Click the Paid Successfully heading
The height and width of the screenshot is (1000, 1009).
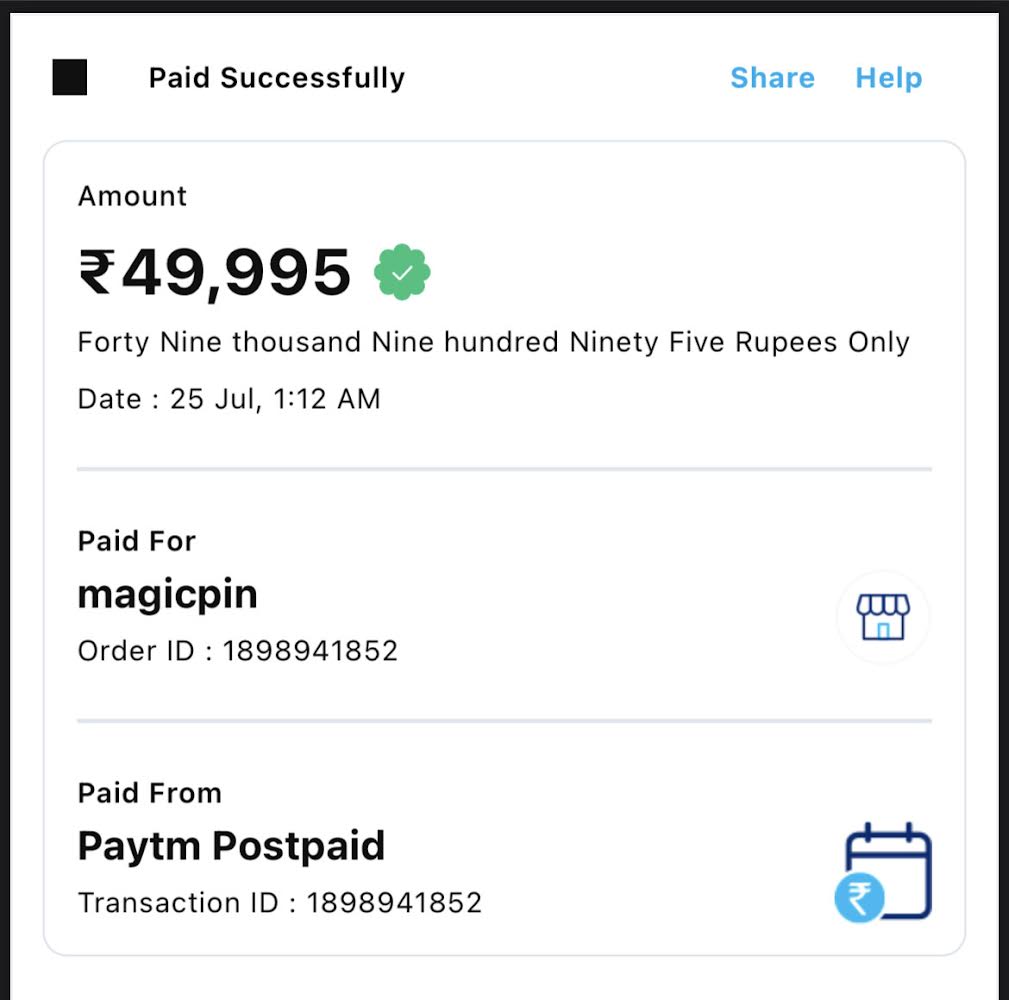[x=277, y=78]
